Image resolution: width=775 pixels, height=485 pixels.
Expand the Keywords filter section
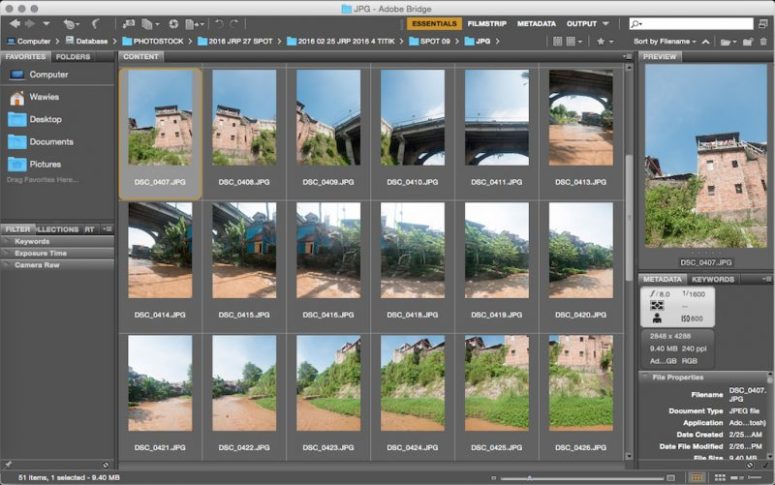(57, 241)
